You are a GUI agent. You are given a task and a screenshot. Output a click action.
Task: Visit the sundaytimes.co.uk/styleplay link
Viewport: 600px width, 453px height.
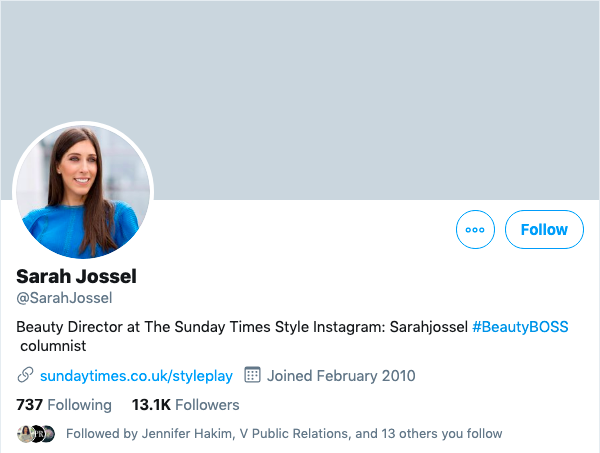136,376
